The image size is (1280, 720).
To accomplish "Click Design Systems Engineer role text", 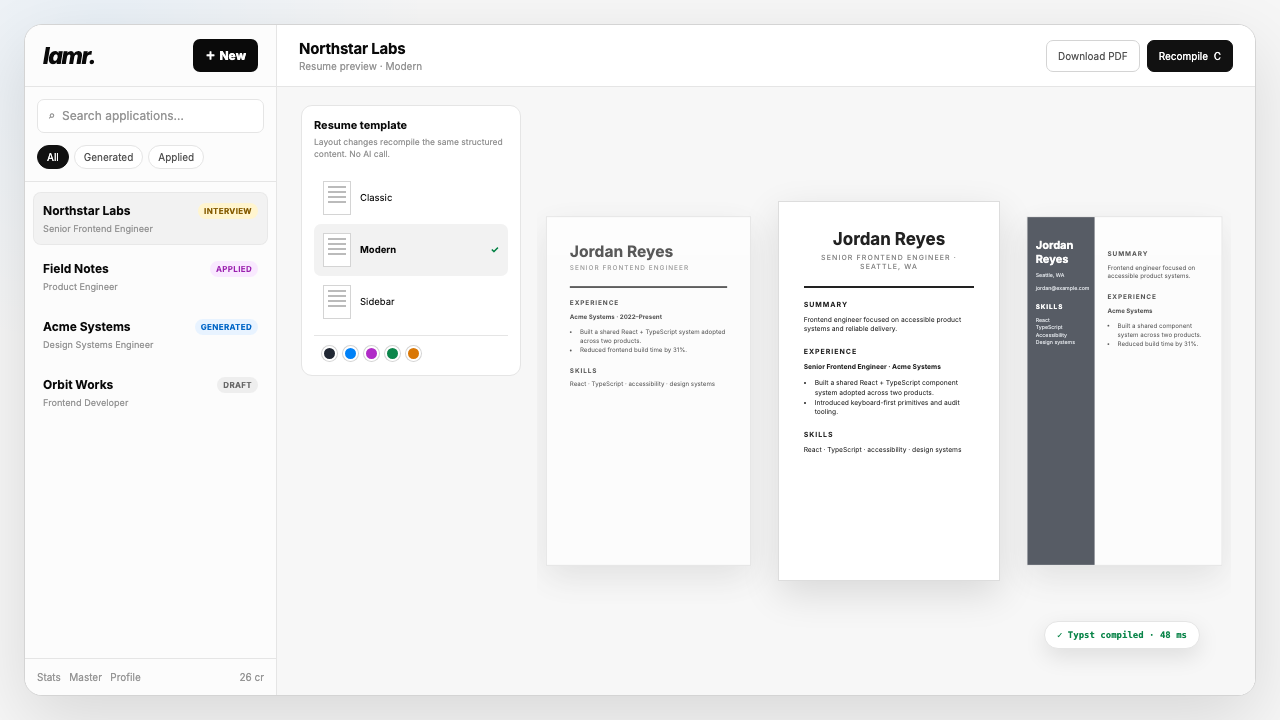I will (x=98, y=345).
